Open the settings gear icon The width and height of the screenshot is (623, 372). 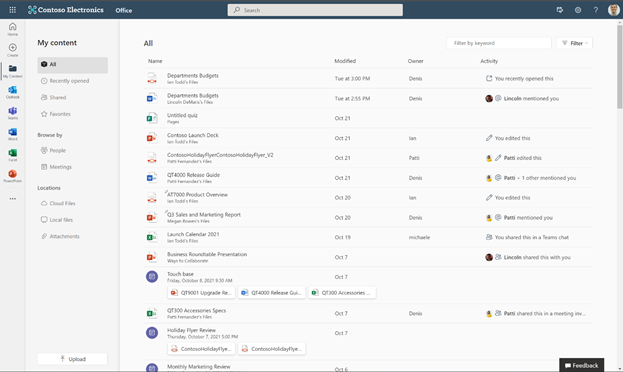[x=578, y=10]
